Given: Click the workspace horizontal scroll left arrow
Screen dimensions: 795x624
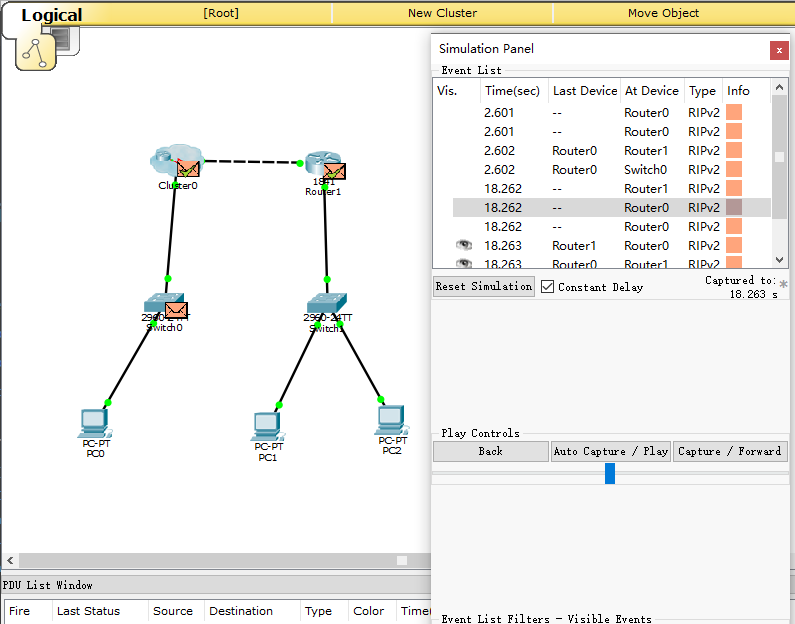Looking at the screenshot, I should 10,561.
